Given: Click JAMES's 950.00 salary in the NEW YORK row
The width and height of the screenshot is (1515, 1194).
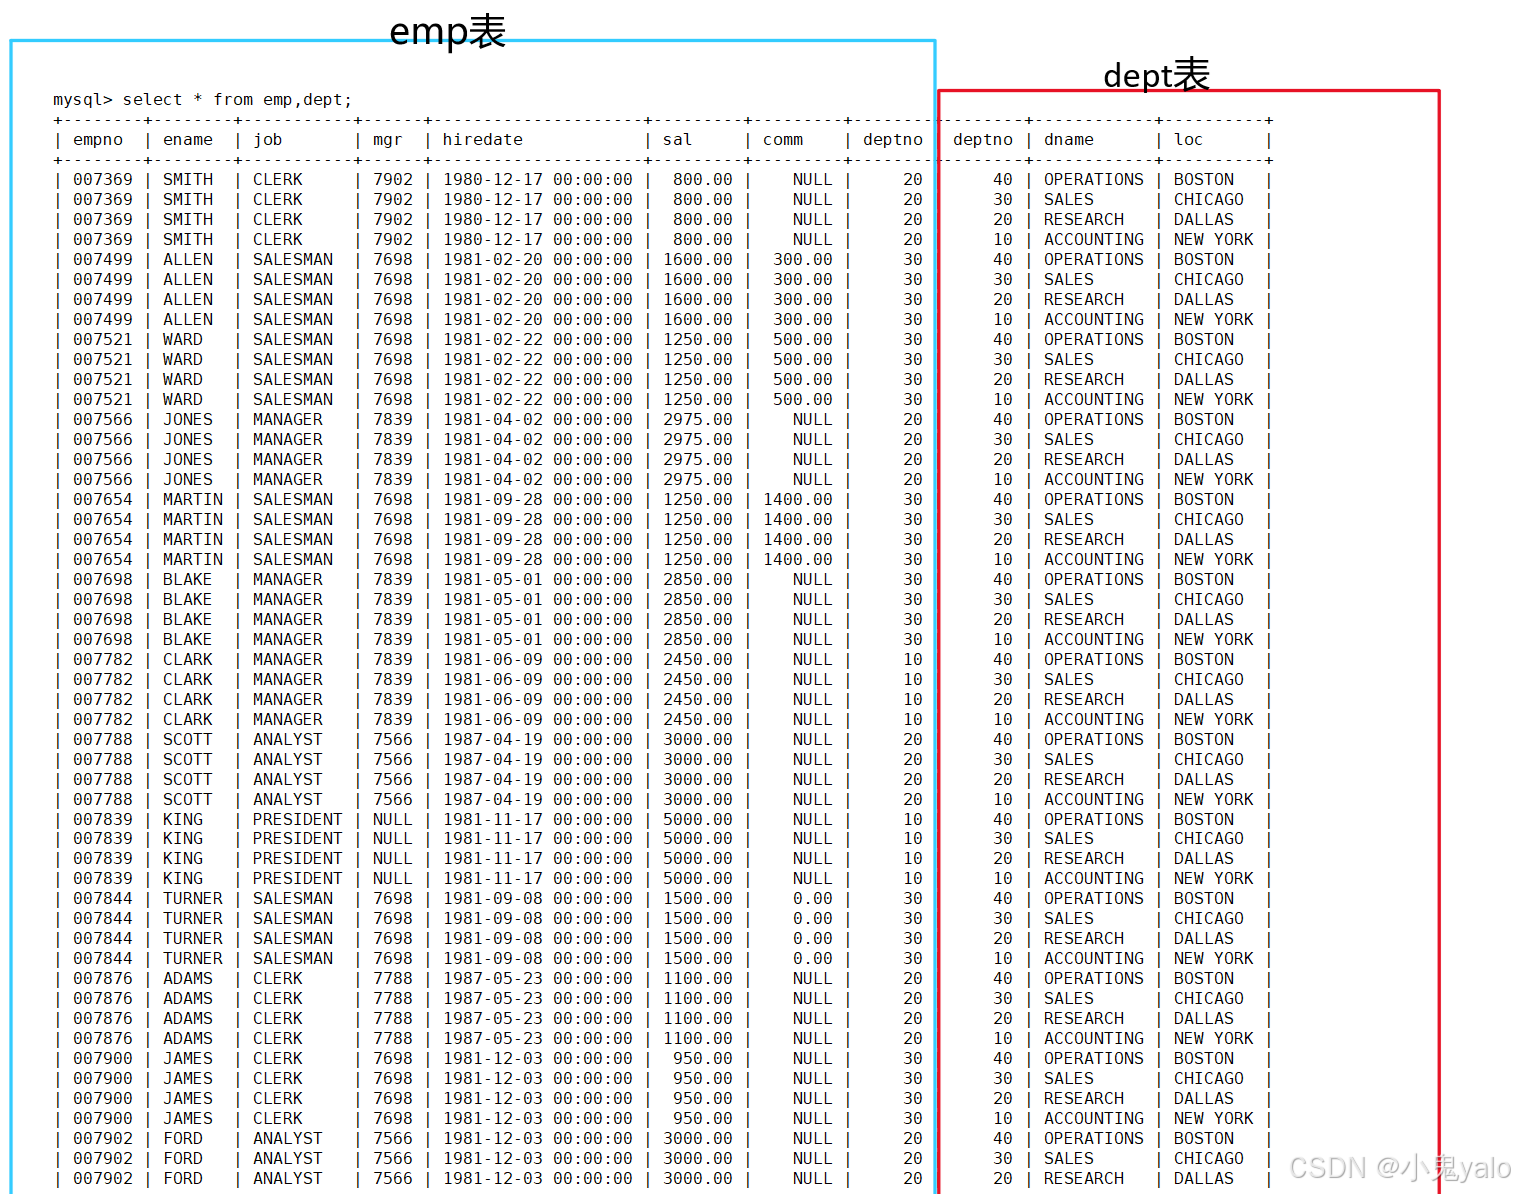Looking at the screenshot, I should (x=703, y=1119).
